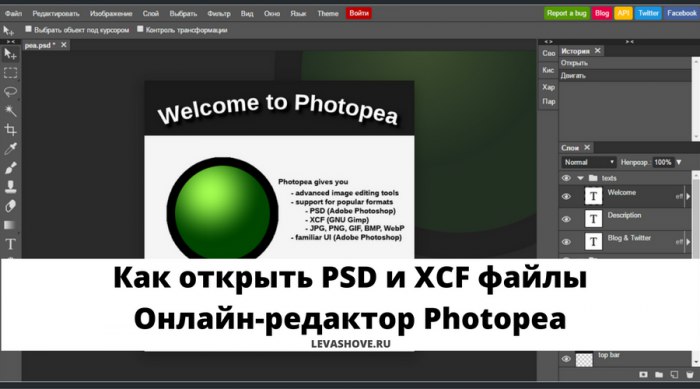Select the 'Двигать' history step
The width and height of the screenshot is (700, 389).
[625, 75]
